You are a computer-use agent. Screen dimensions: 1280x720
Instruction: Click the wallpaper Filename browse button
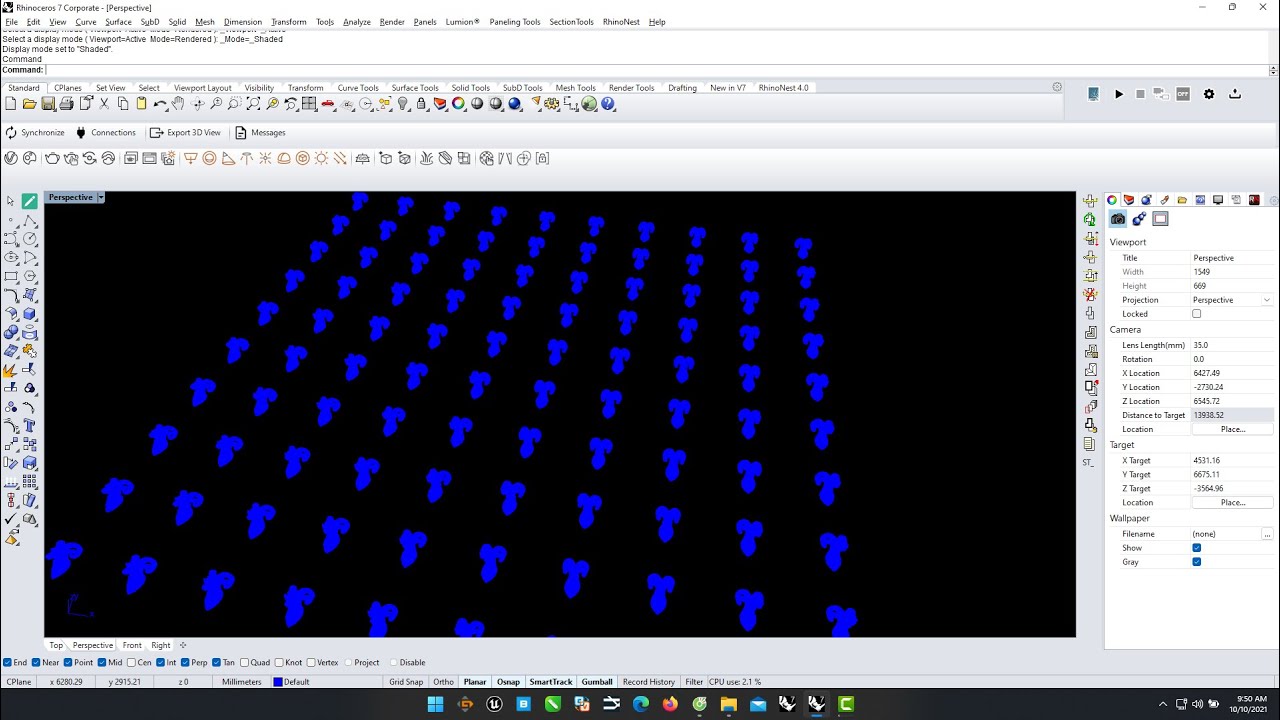[x=1267, y=534]
